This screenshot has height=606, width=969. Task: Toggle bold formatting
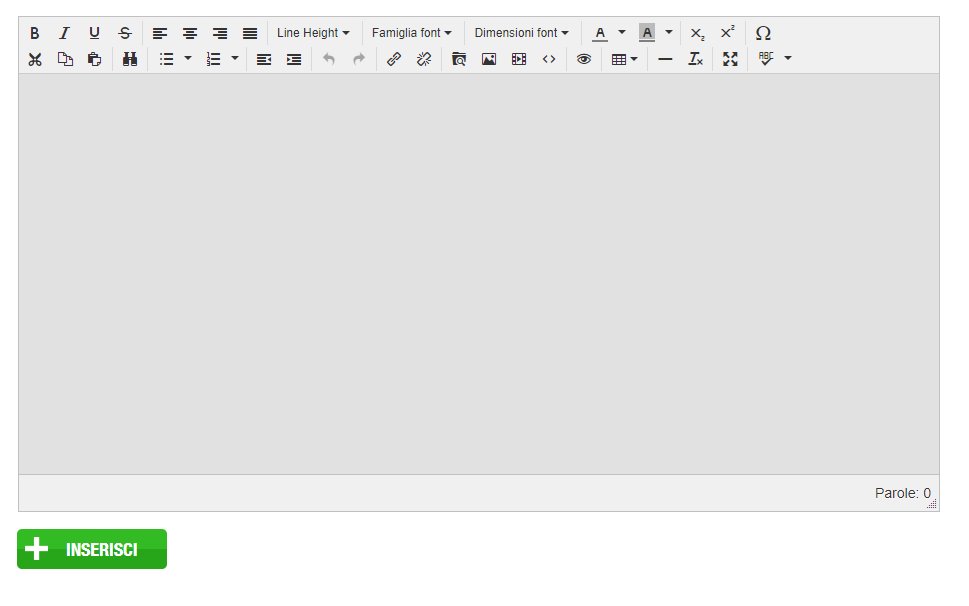pos(35,33)
